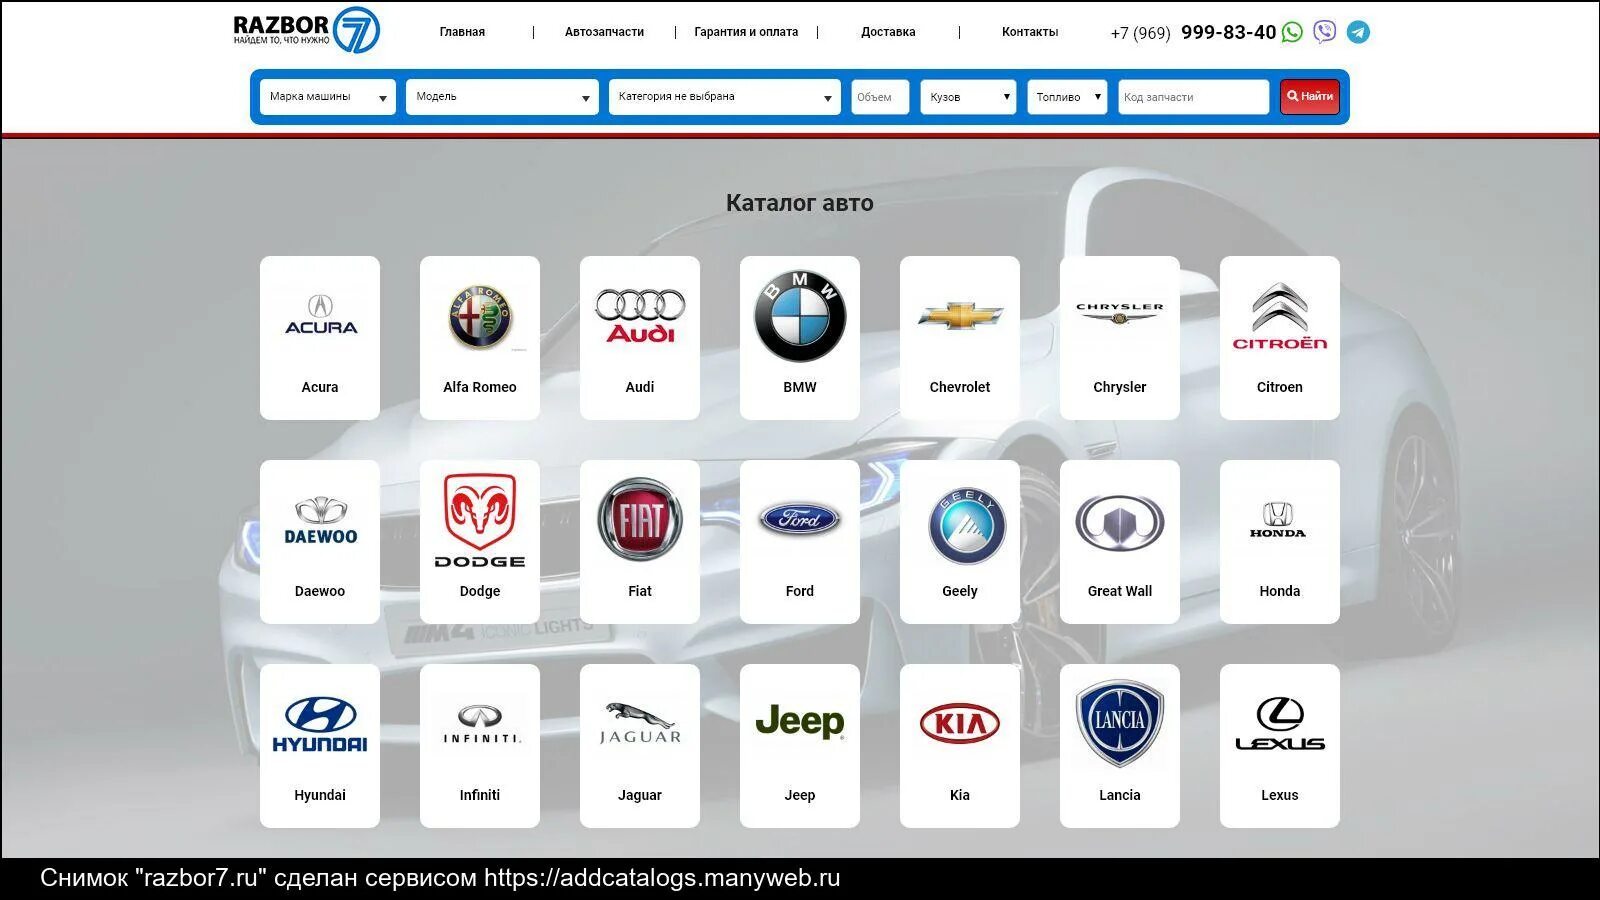Select the Audi four-rings logo
Viewport: 1600px width, 900px height.
[x=640, y=316]
